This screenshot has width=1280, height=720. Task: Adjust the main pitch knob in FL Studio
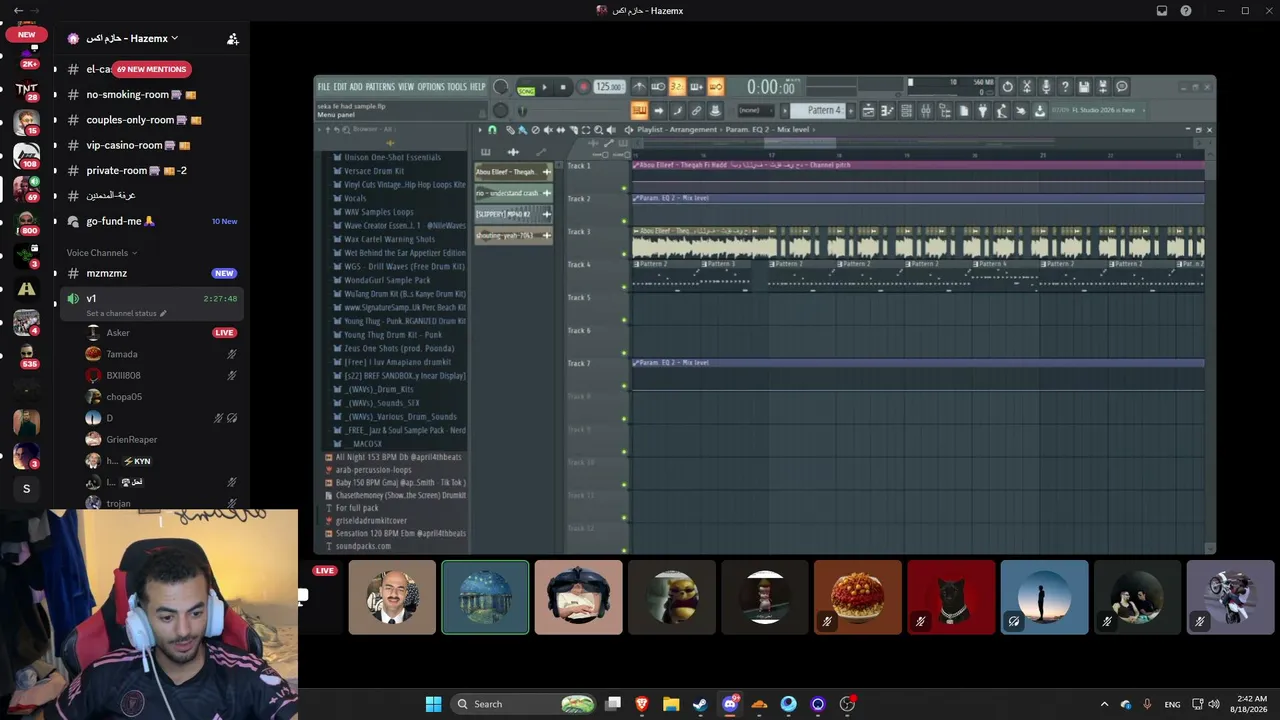[x=501, y=111]
